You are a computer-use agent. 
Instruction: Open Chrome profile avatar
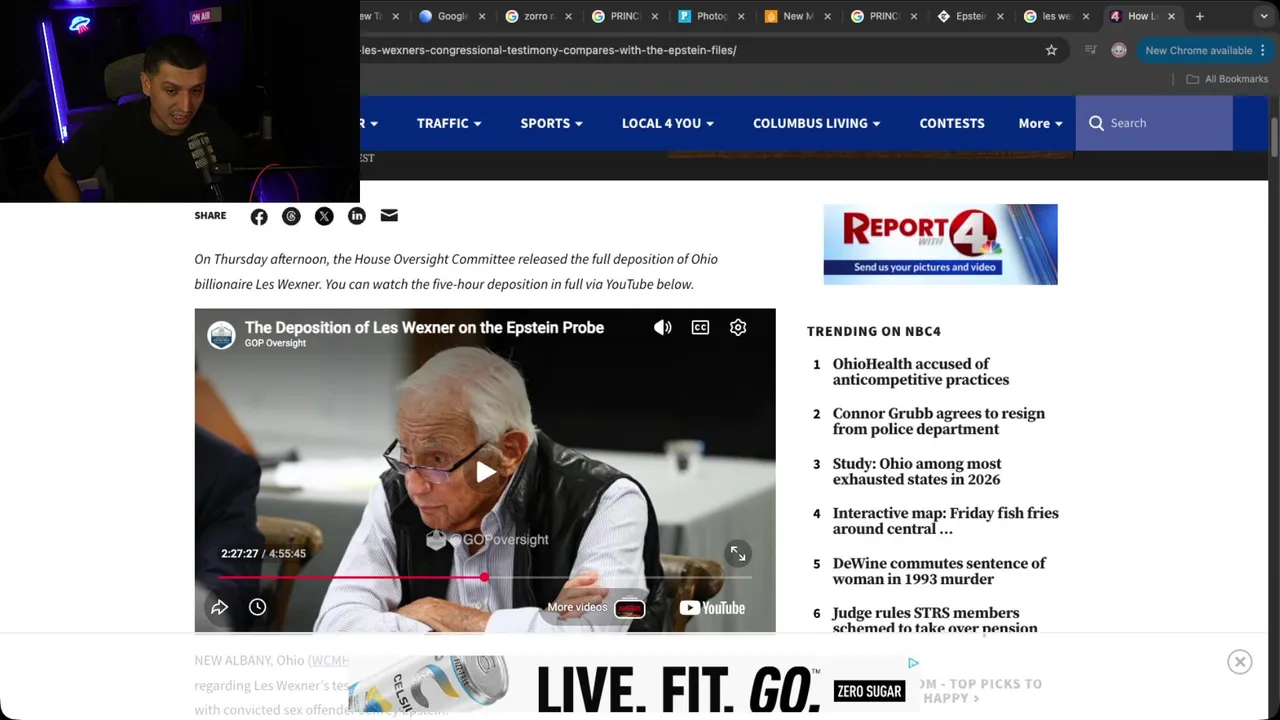1119,50
